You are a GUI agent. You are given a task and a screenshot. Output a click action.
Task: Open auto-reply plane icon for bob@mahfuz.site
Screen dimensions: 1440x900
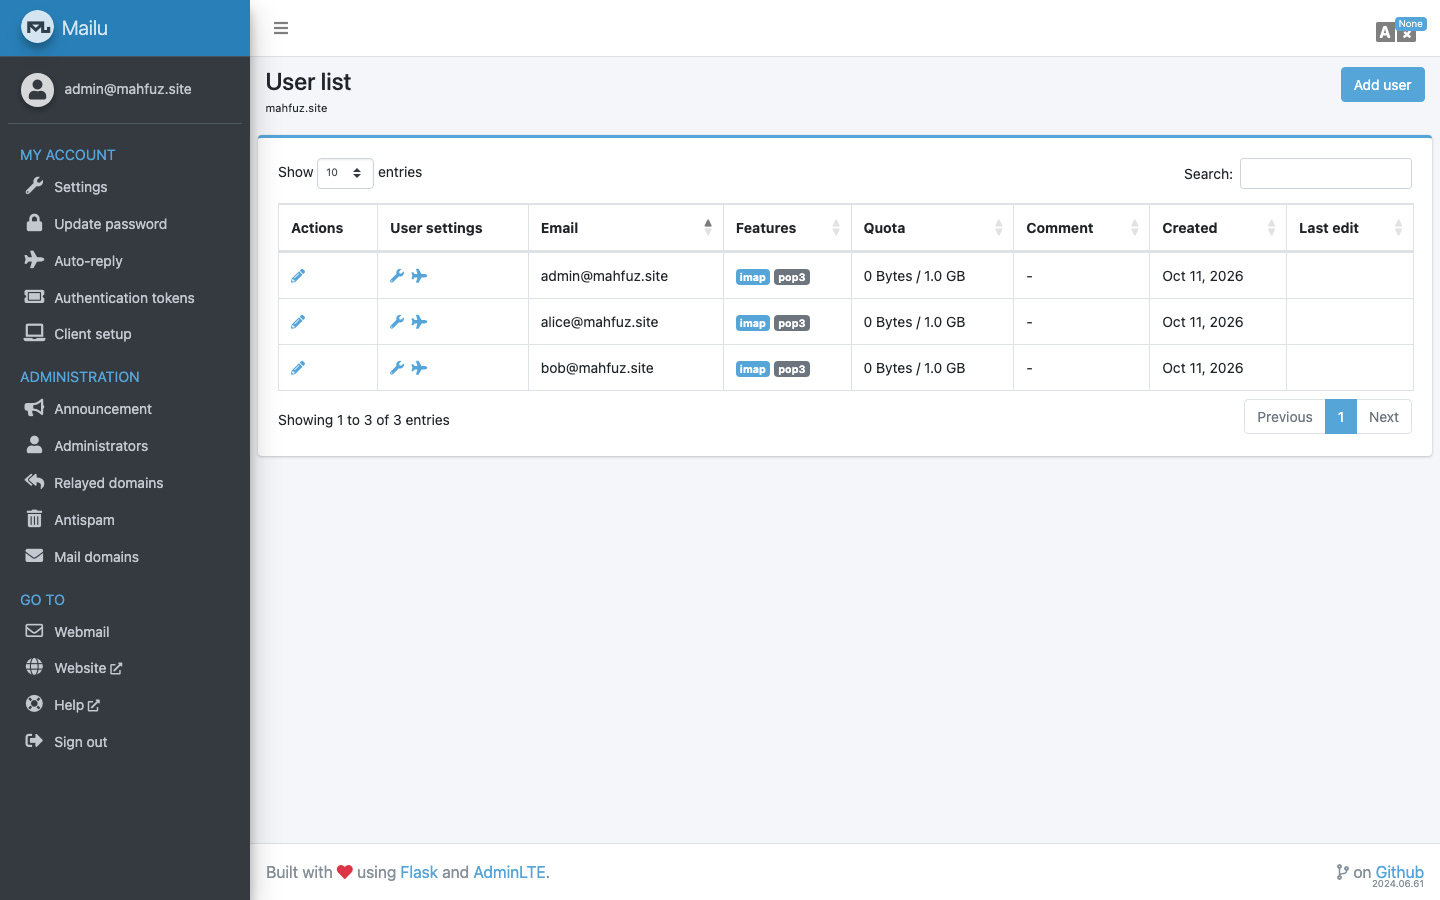pos(420,368)
